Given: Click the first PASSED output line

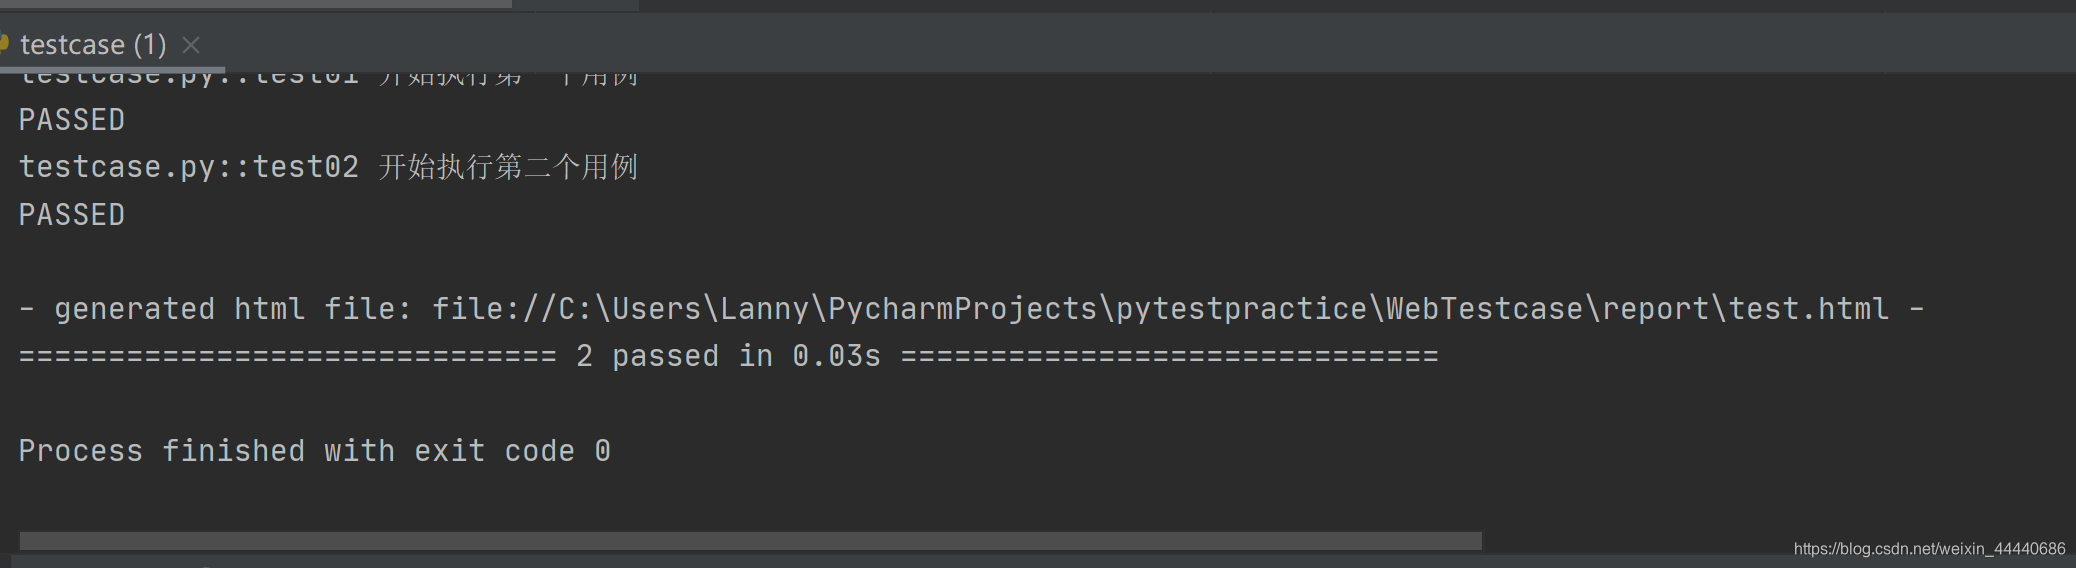Looking at the screenshot, I should [72, 120].
